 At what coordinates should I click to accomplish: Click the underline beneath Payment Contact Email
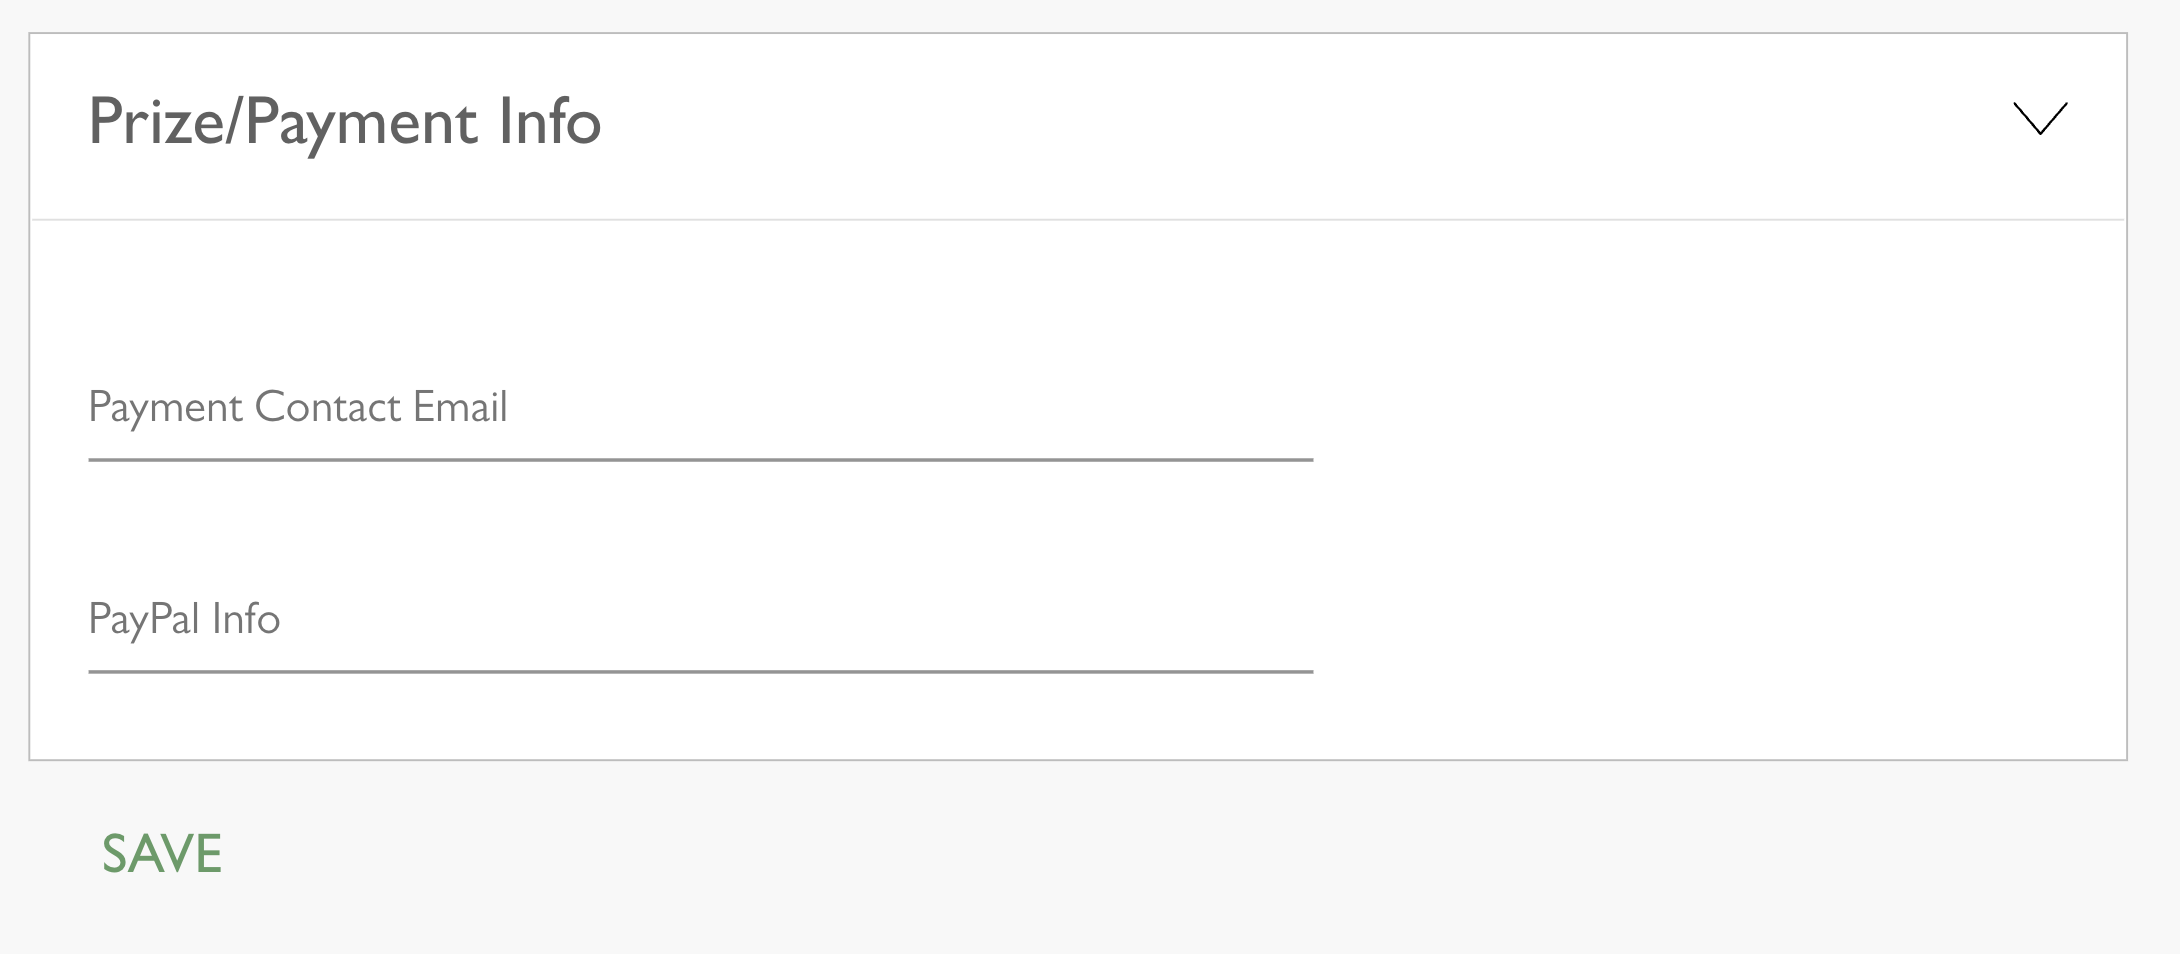(x=700, y=460)
